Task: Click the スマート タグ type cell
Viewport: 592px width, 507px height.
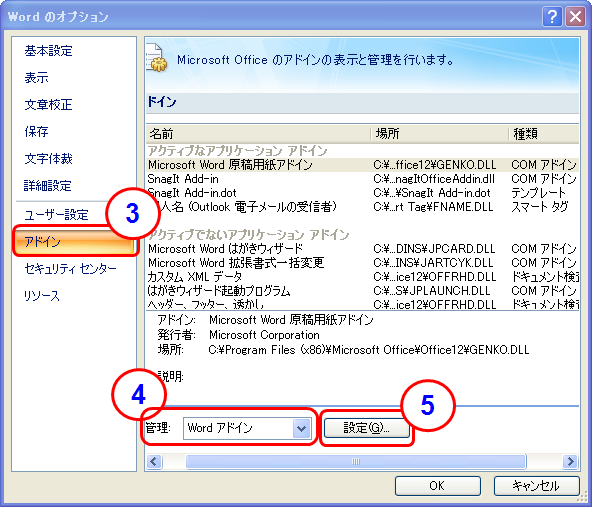Action: (x=540, y=207)
